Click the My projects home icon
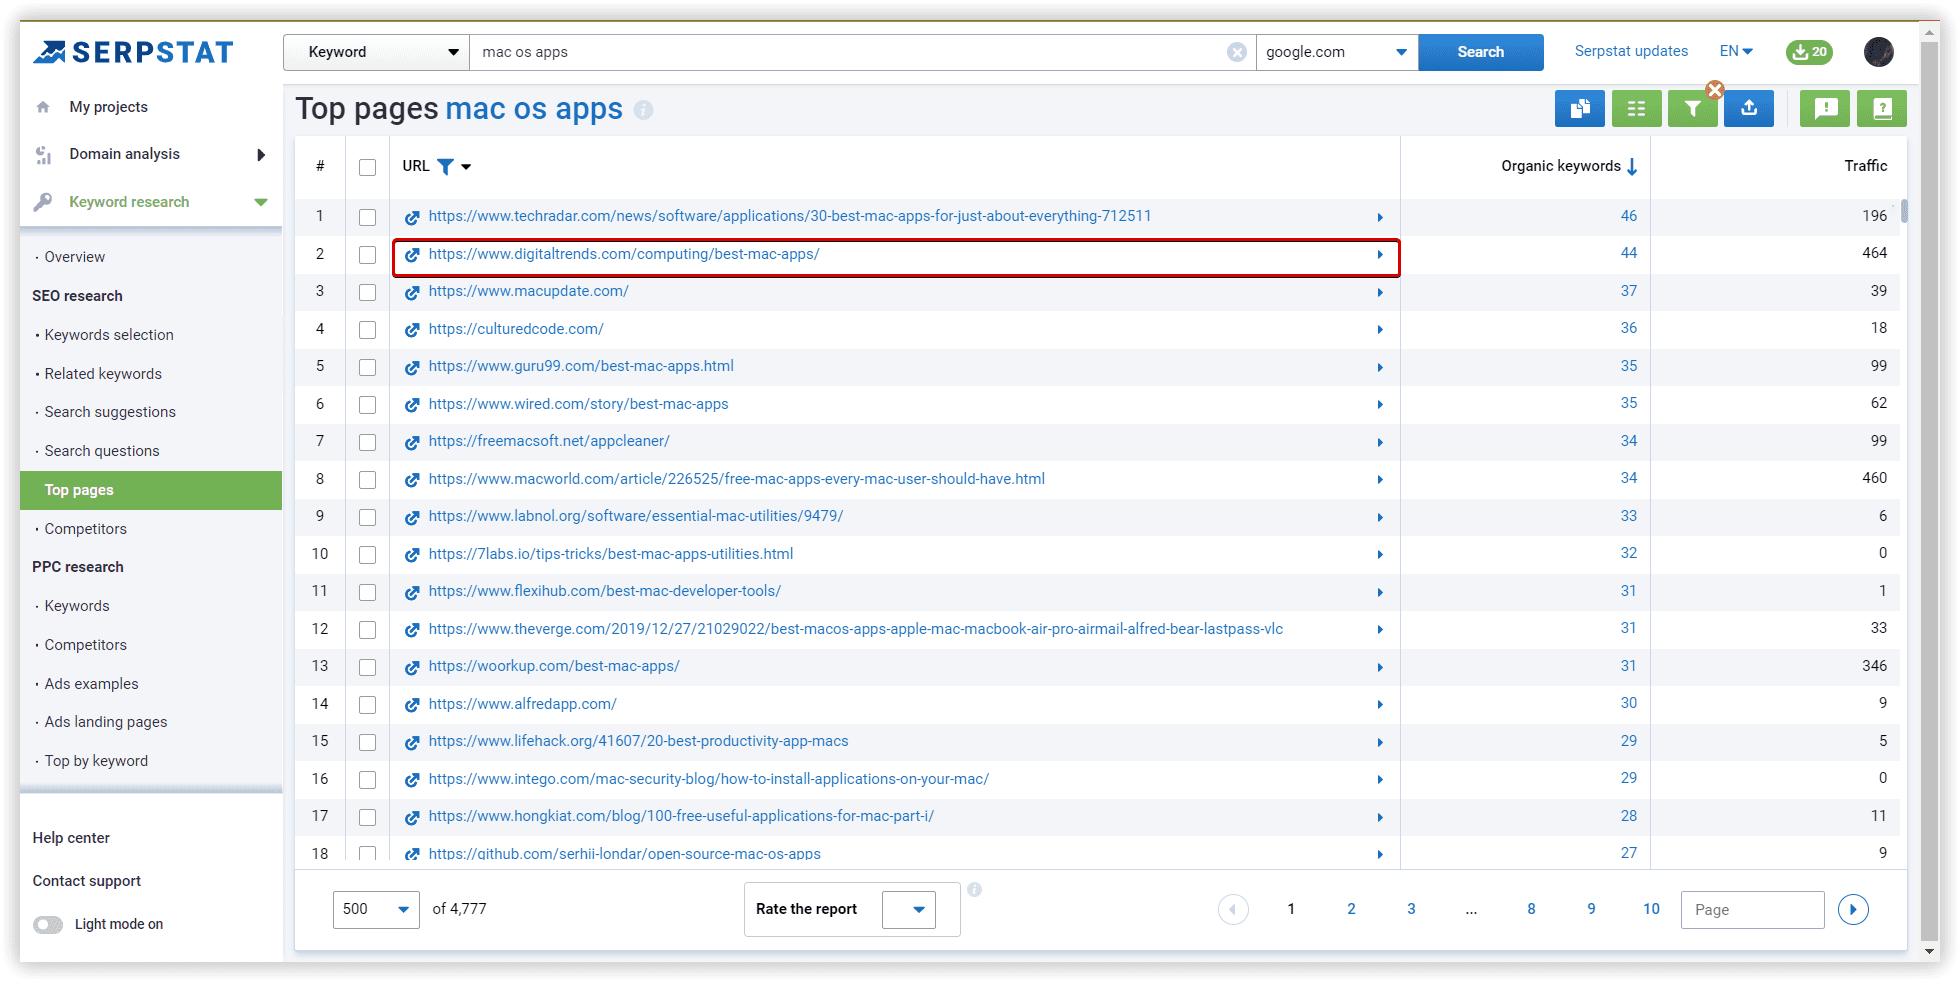 [43, 107]
